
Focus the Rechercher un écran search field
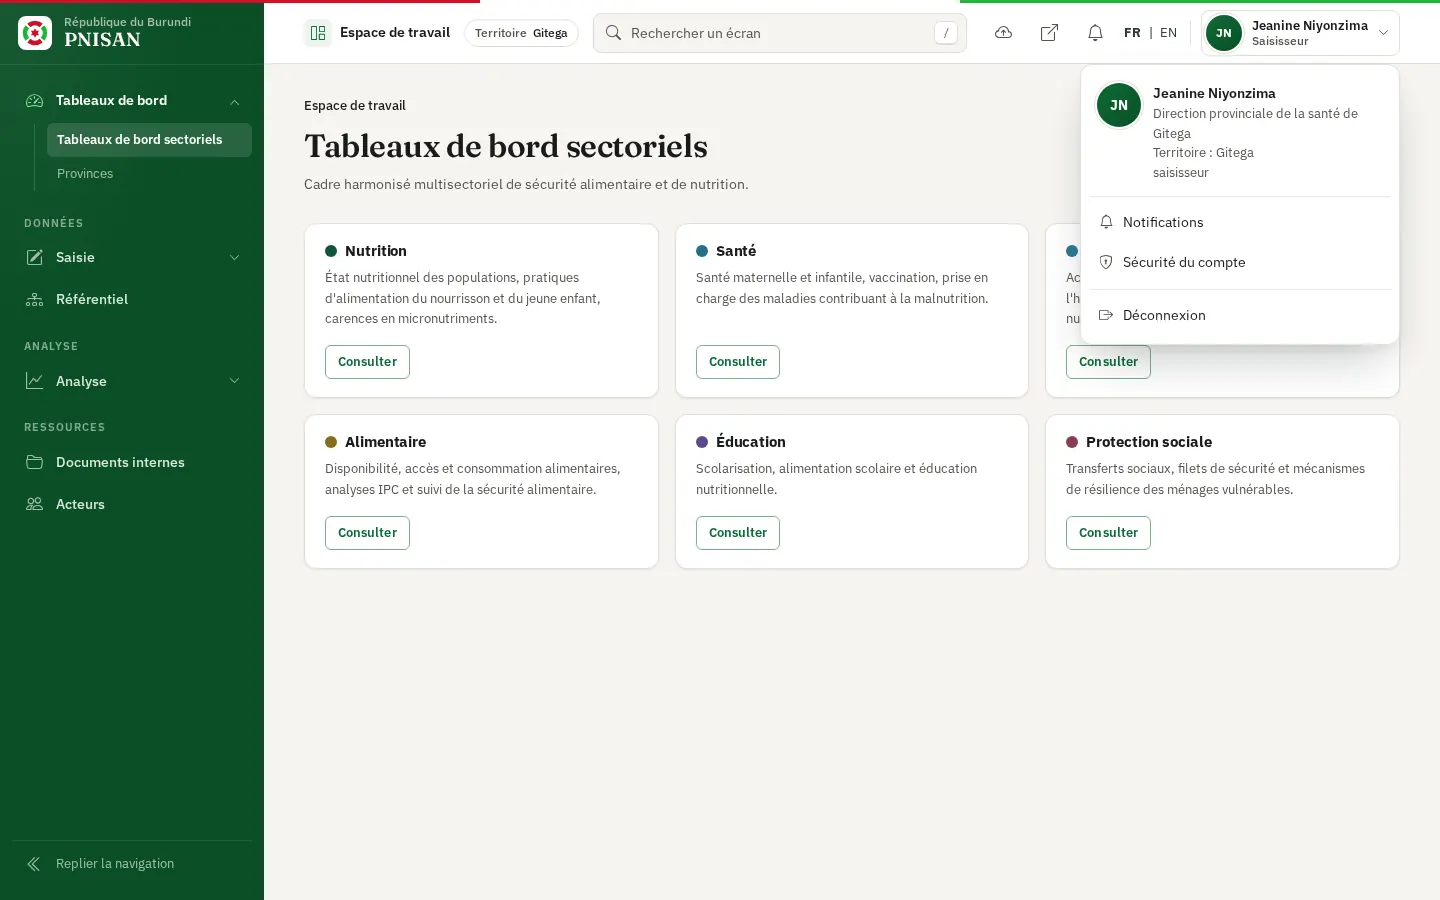(780, 33)
